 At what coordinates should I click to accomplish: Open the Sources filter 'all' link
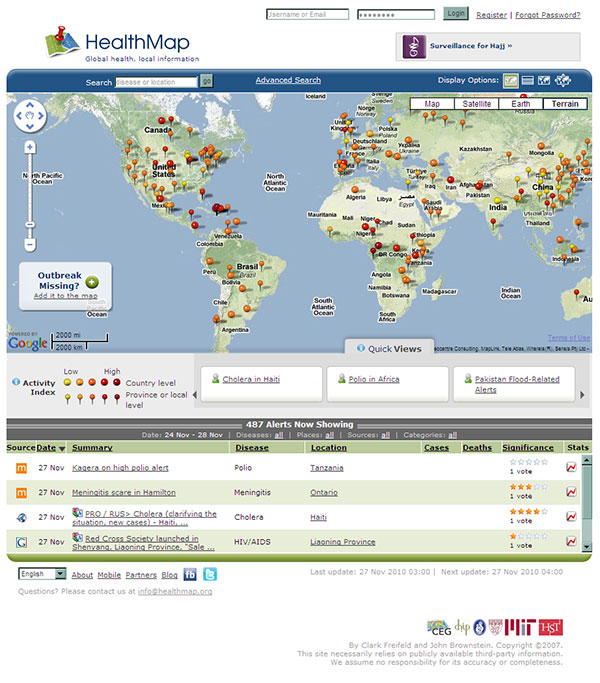tap(385, 435)
